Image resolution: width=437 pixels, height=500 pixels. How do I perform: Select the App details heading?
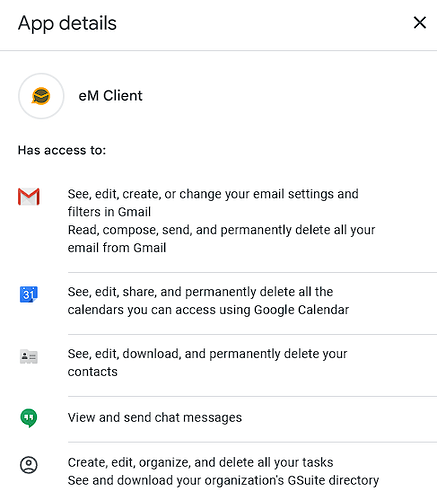click(x=67, y=24)
